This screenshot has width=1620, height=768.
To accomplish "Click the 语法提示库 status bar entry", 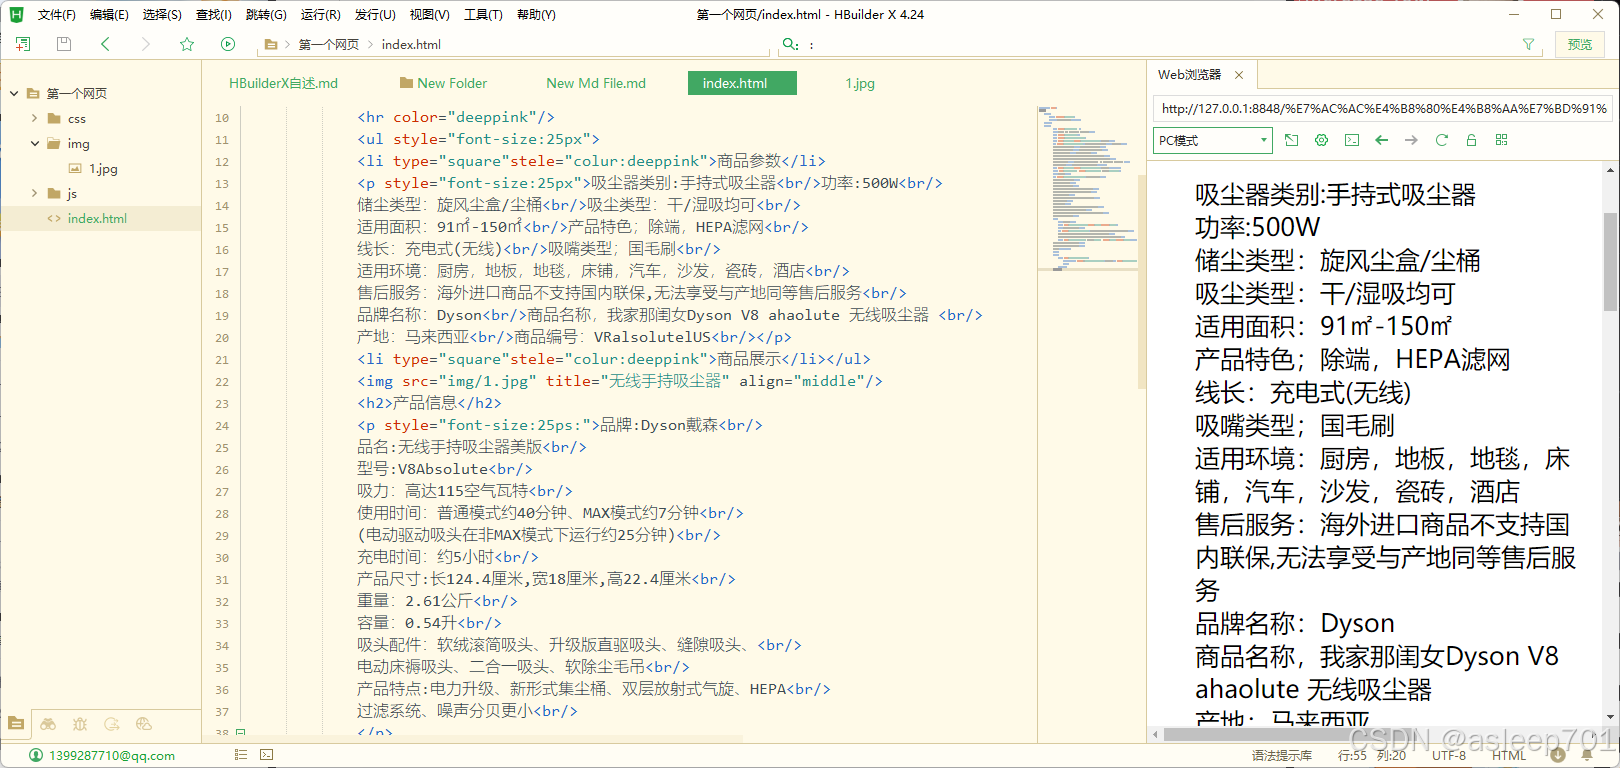I will [x=1282, y=755].
